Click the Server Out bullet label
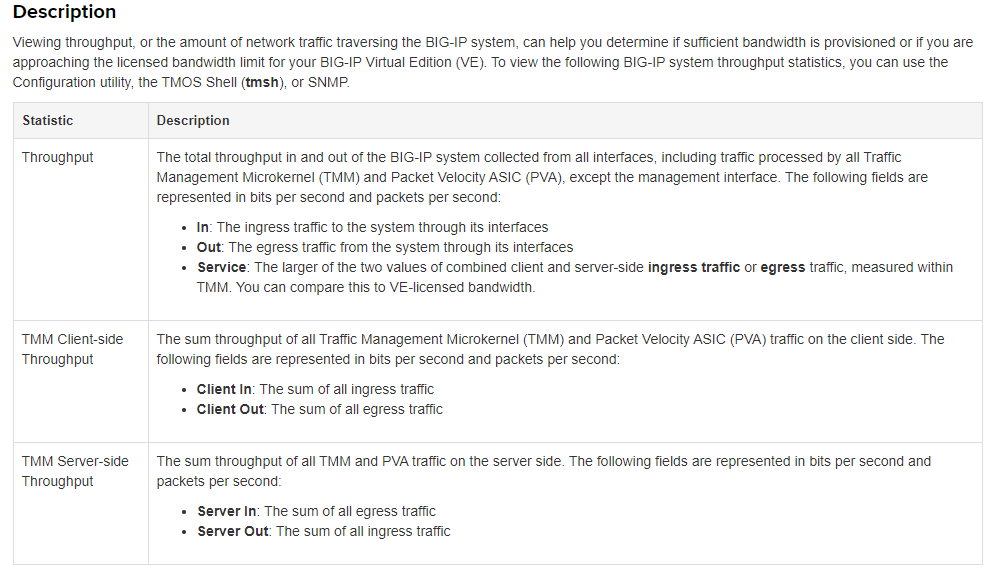 (x=232, y=531)
